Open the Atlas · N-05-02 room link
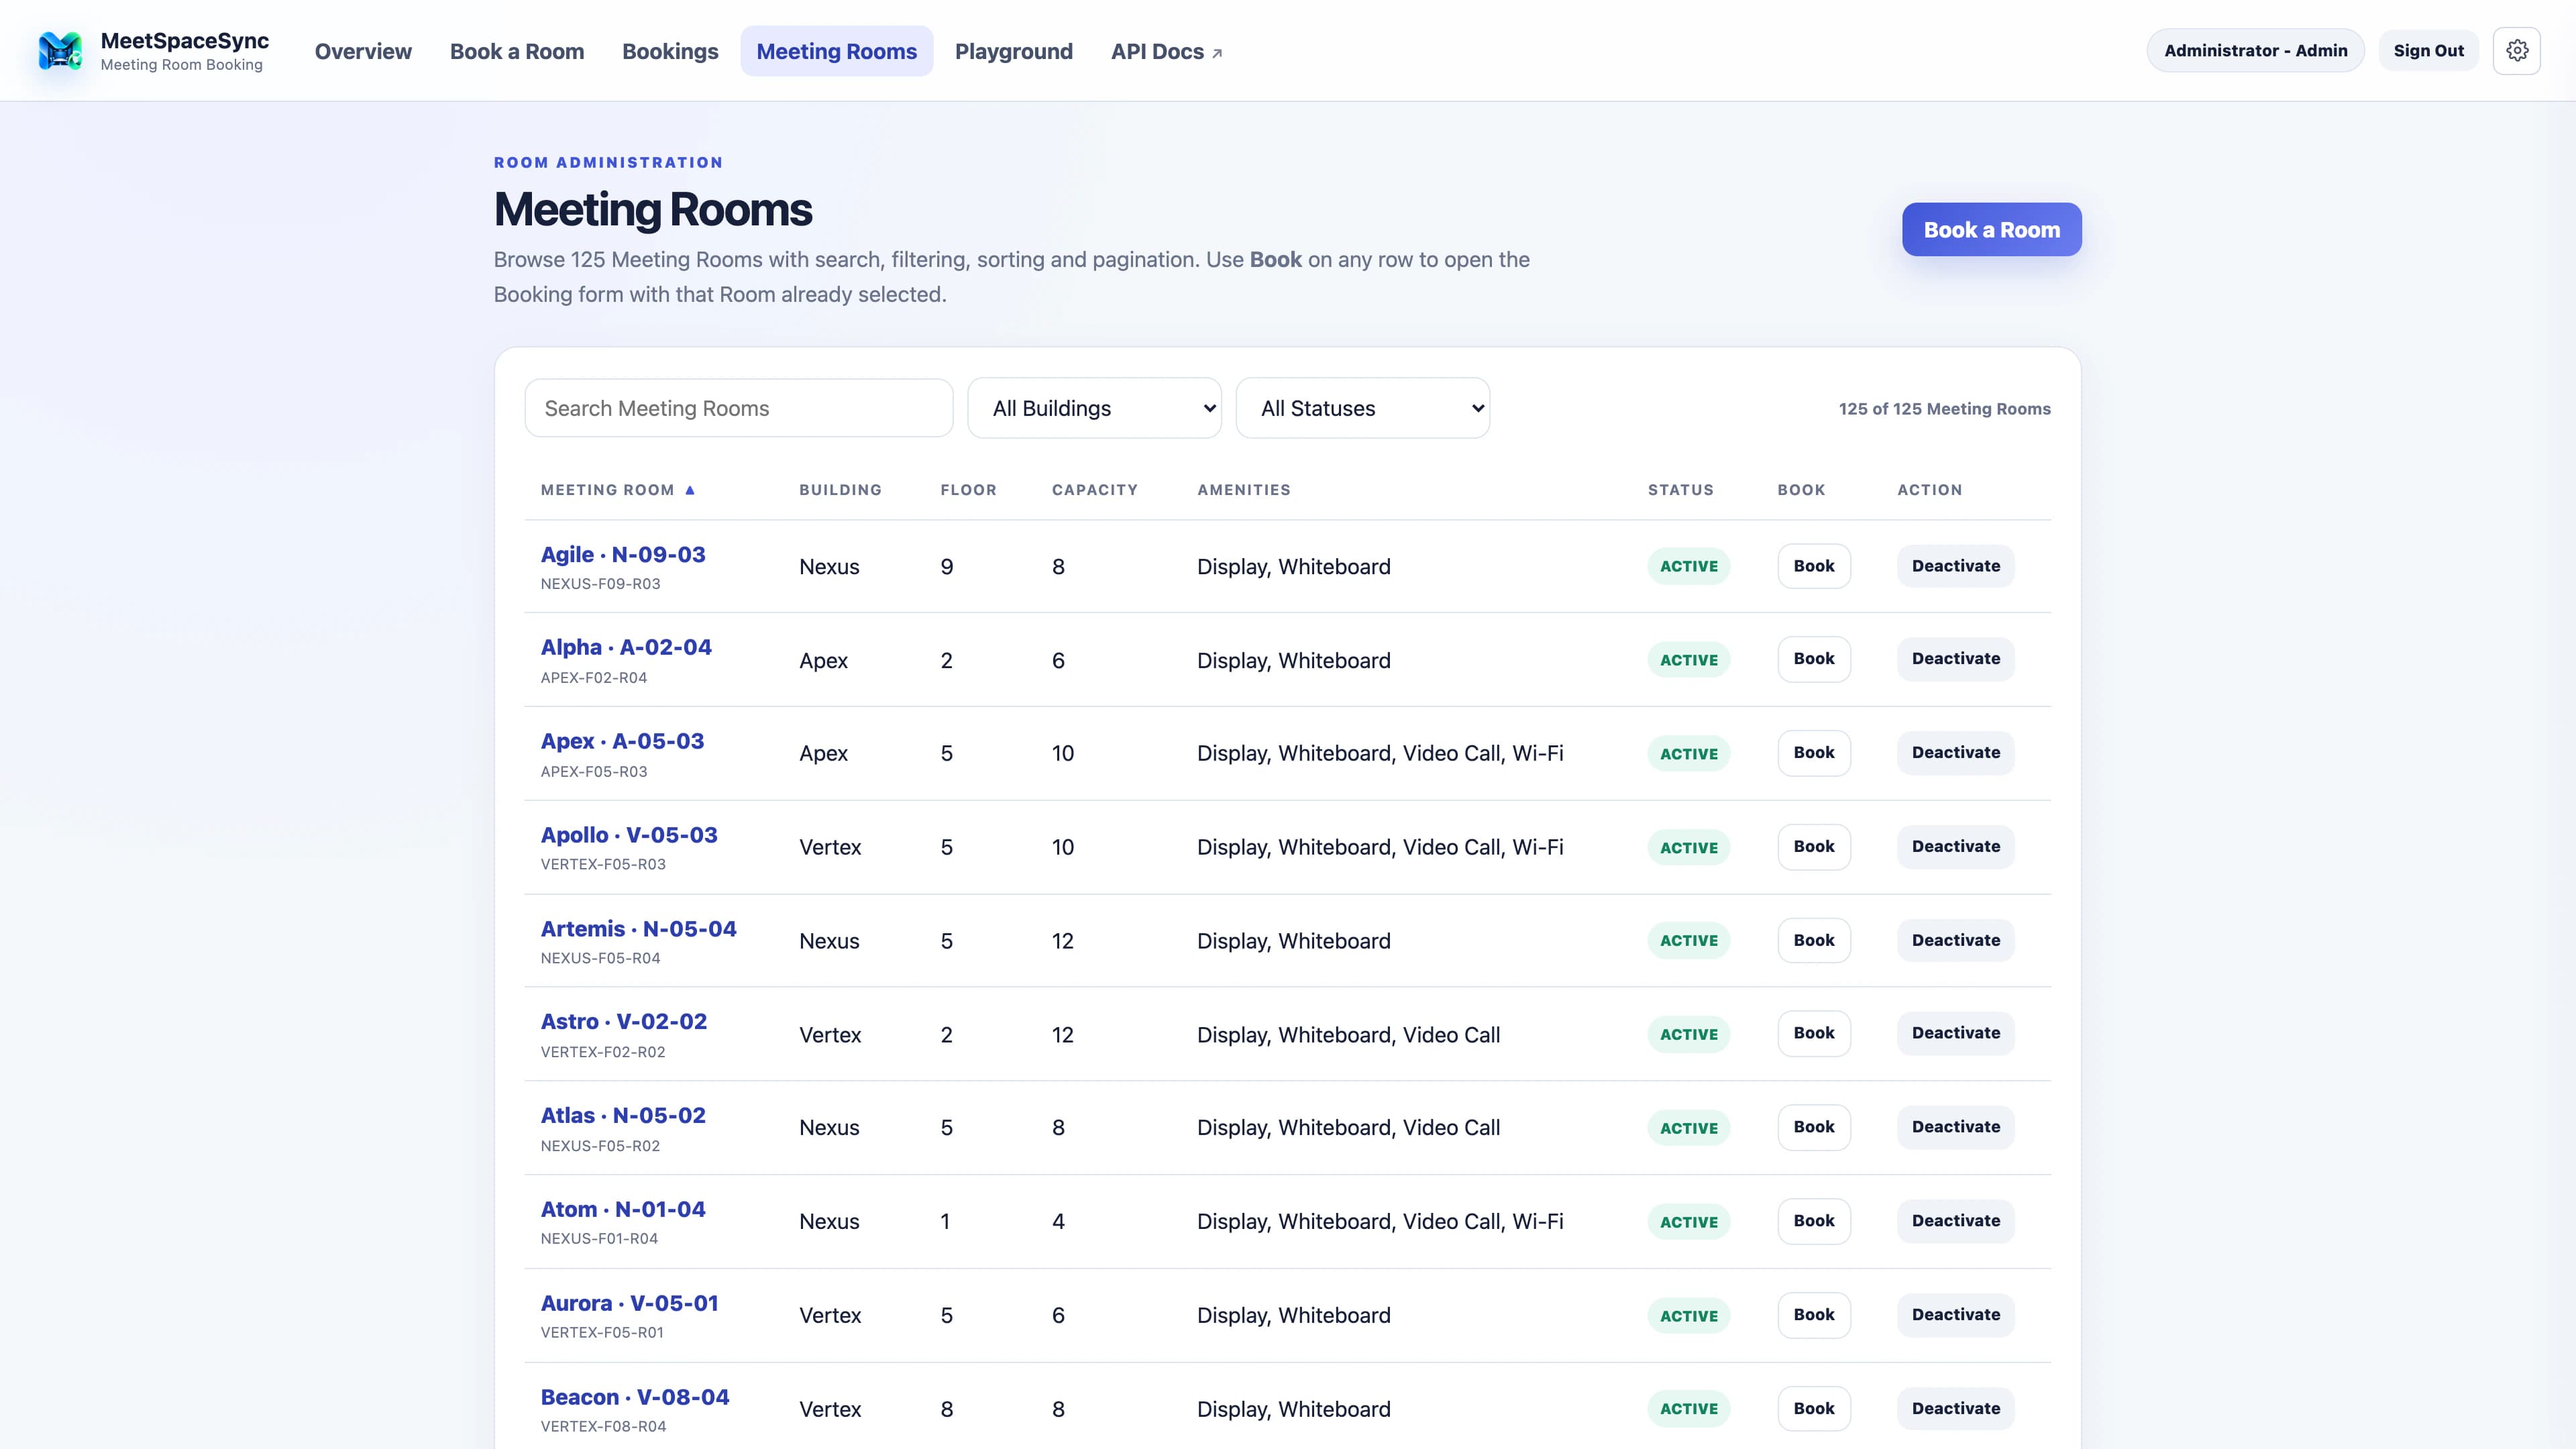Viewport: 2576px width, 1449px height. pos(623,1115)
